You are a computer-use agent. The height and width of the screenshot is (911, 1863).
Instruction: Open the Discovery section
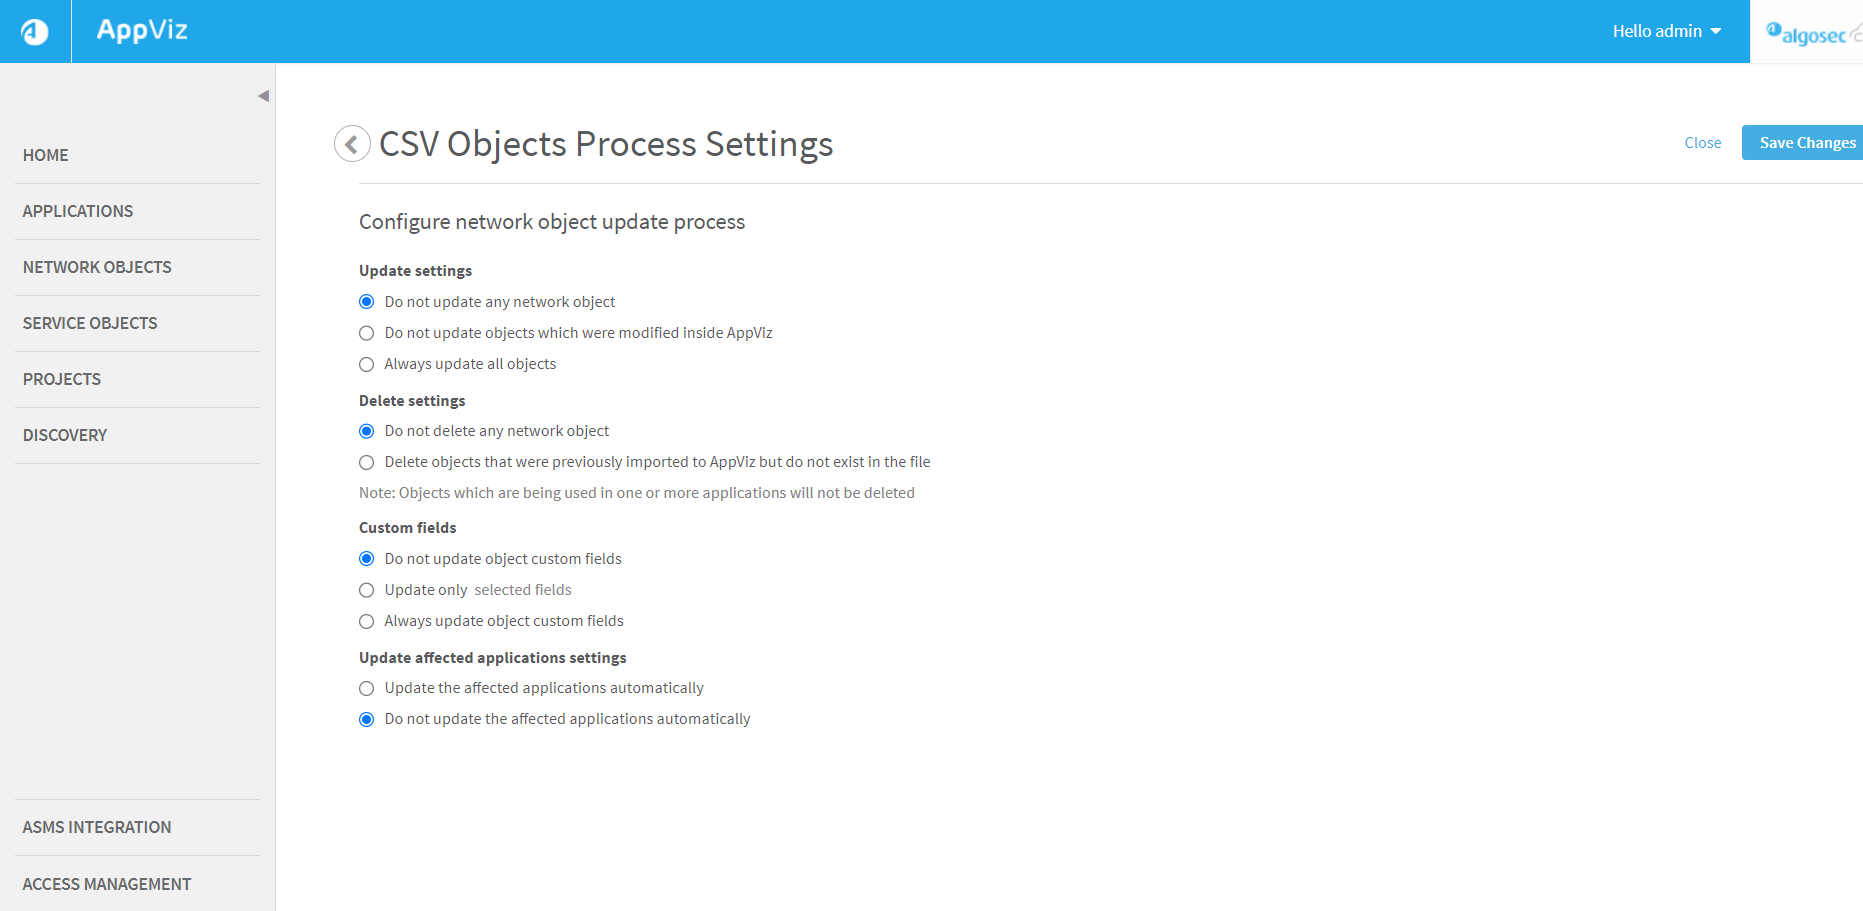65,435
